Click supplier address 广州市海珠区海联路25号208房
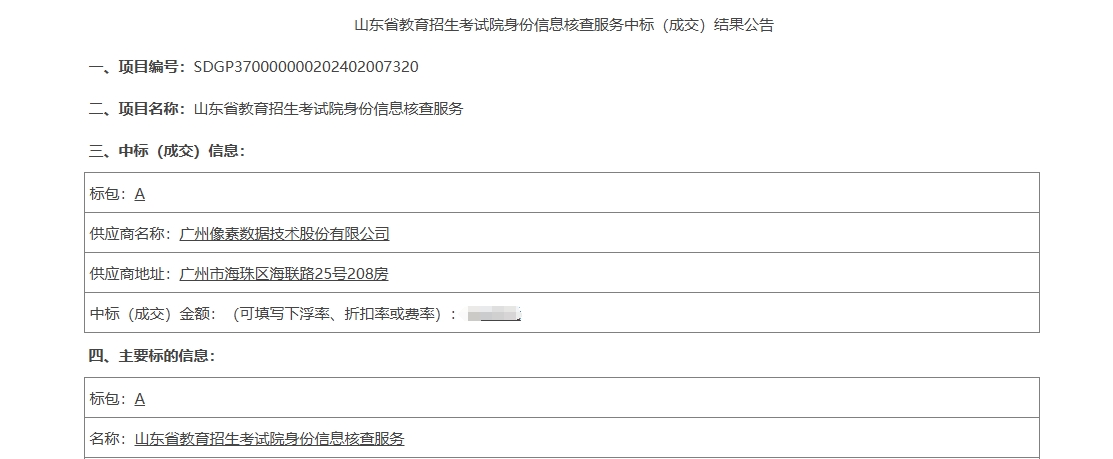This screenshot has width=1113, height=459. (x=283, y=274)
